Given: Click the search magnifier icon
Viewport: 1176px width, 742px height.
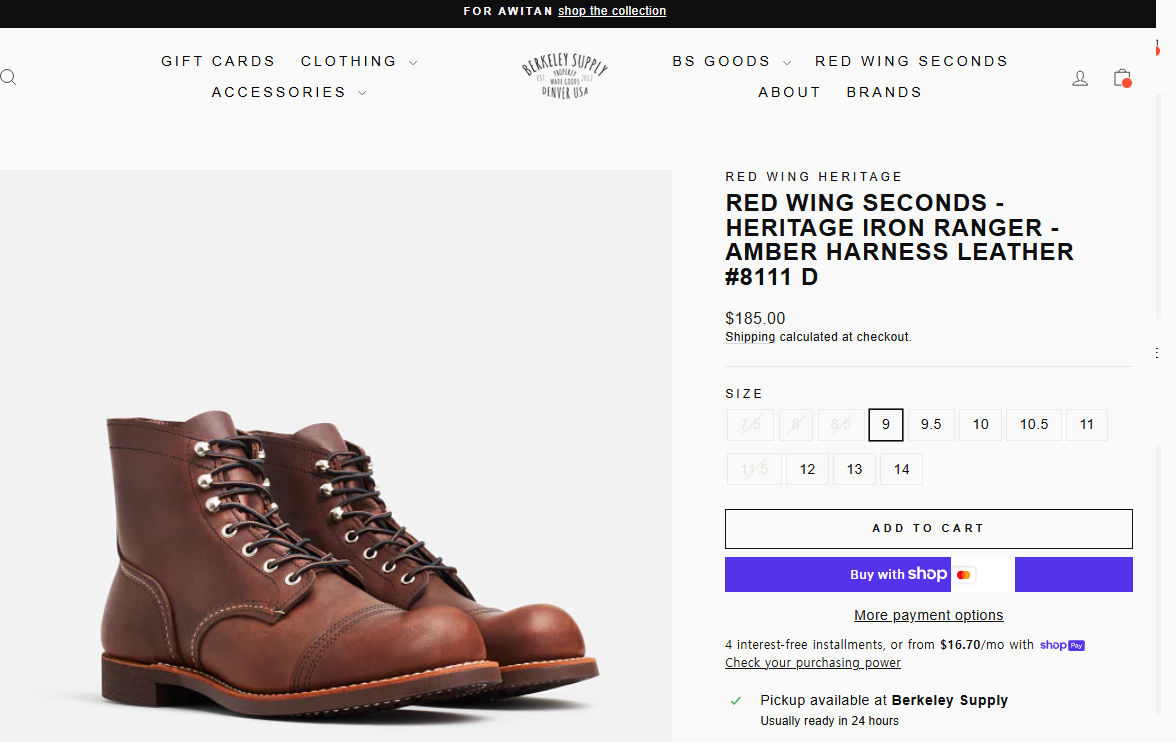Looking at the screenshot, I should (x=8, y=77).
